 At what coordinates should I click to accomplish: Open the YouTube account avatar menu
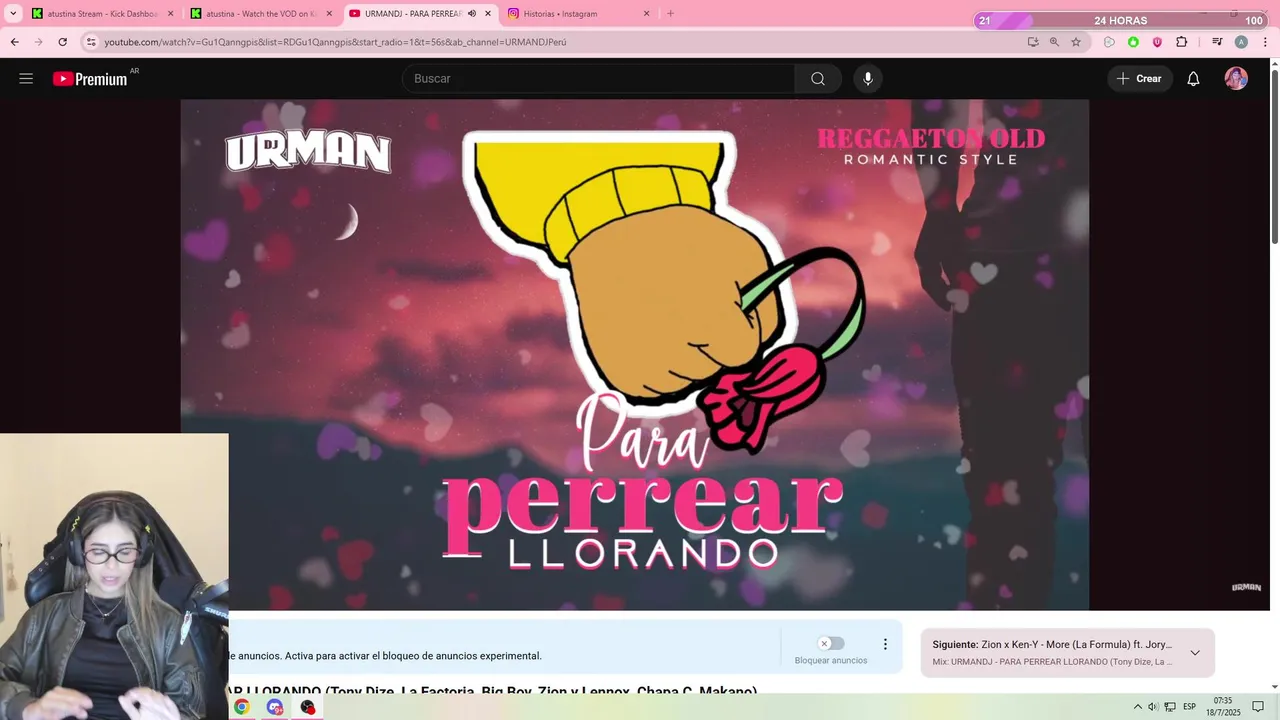point(1236,79)
